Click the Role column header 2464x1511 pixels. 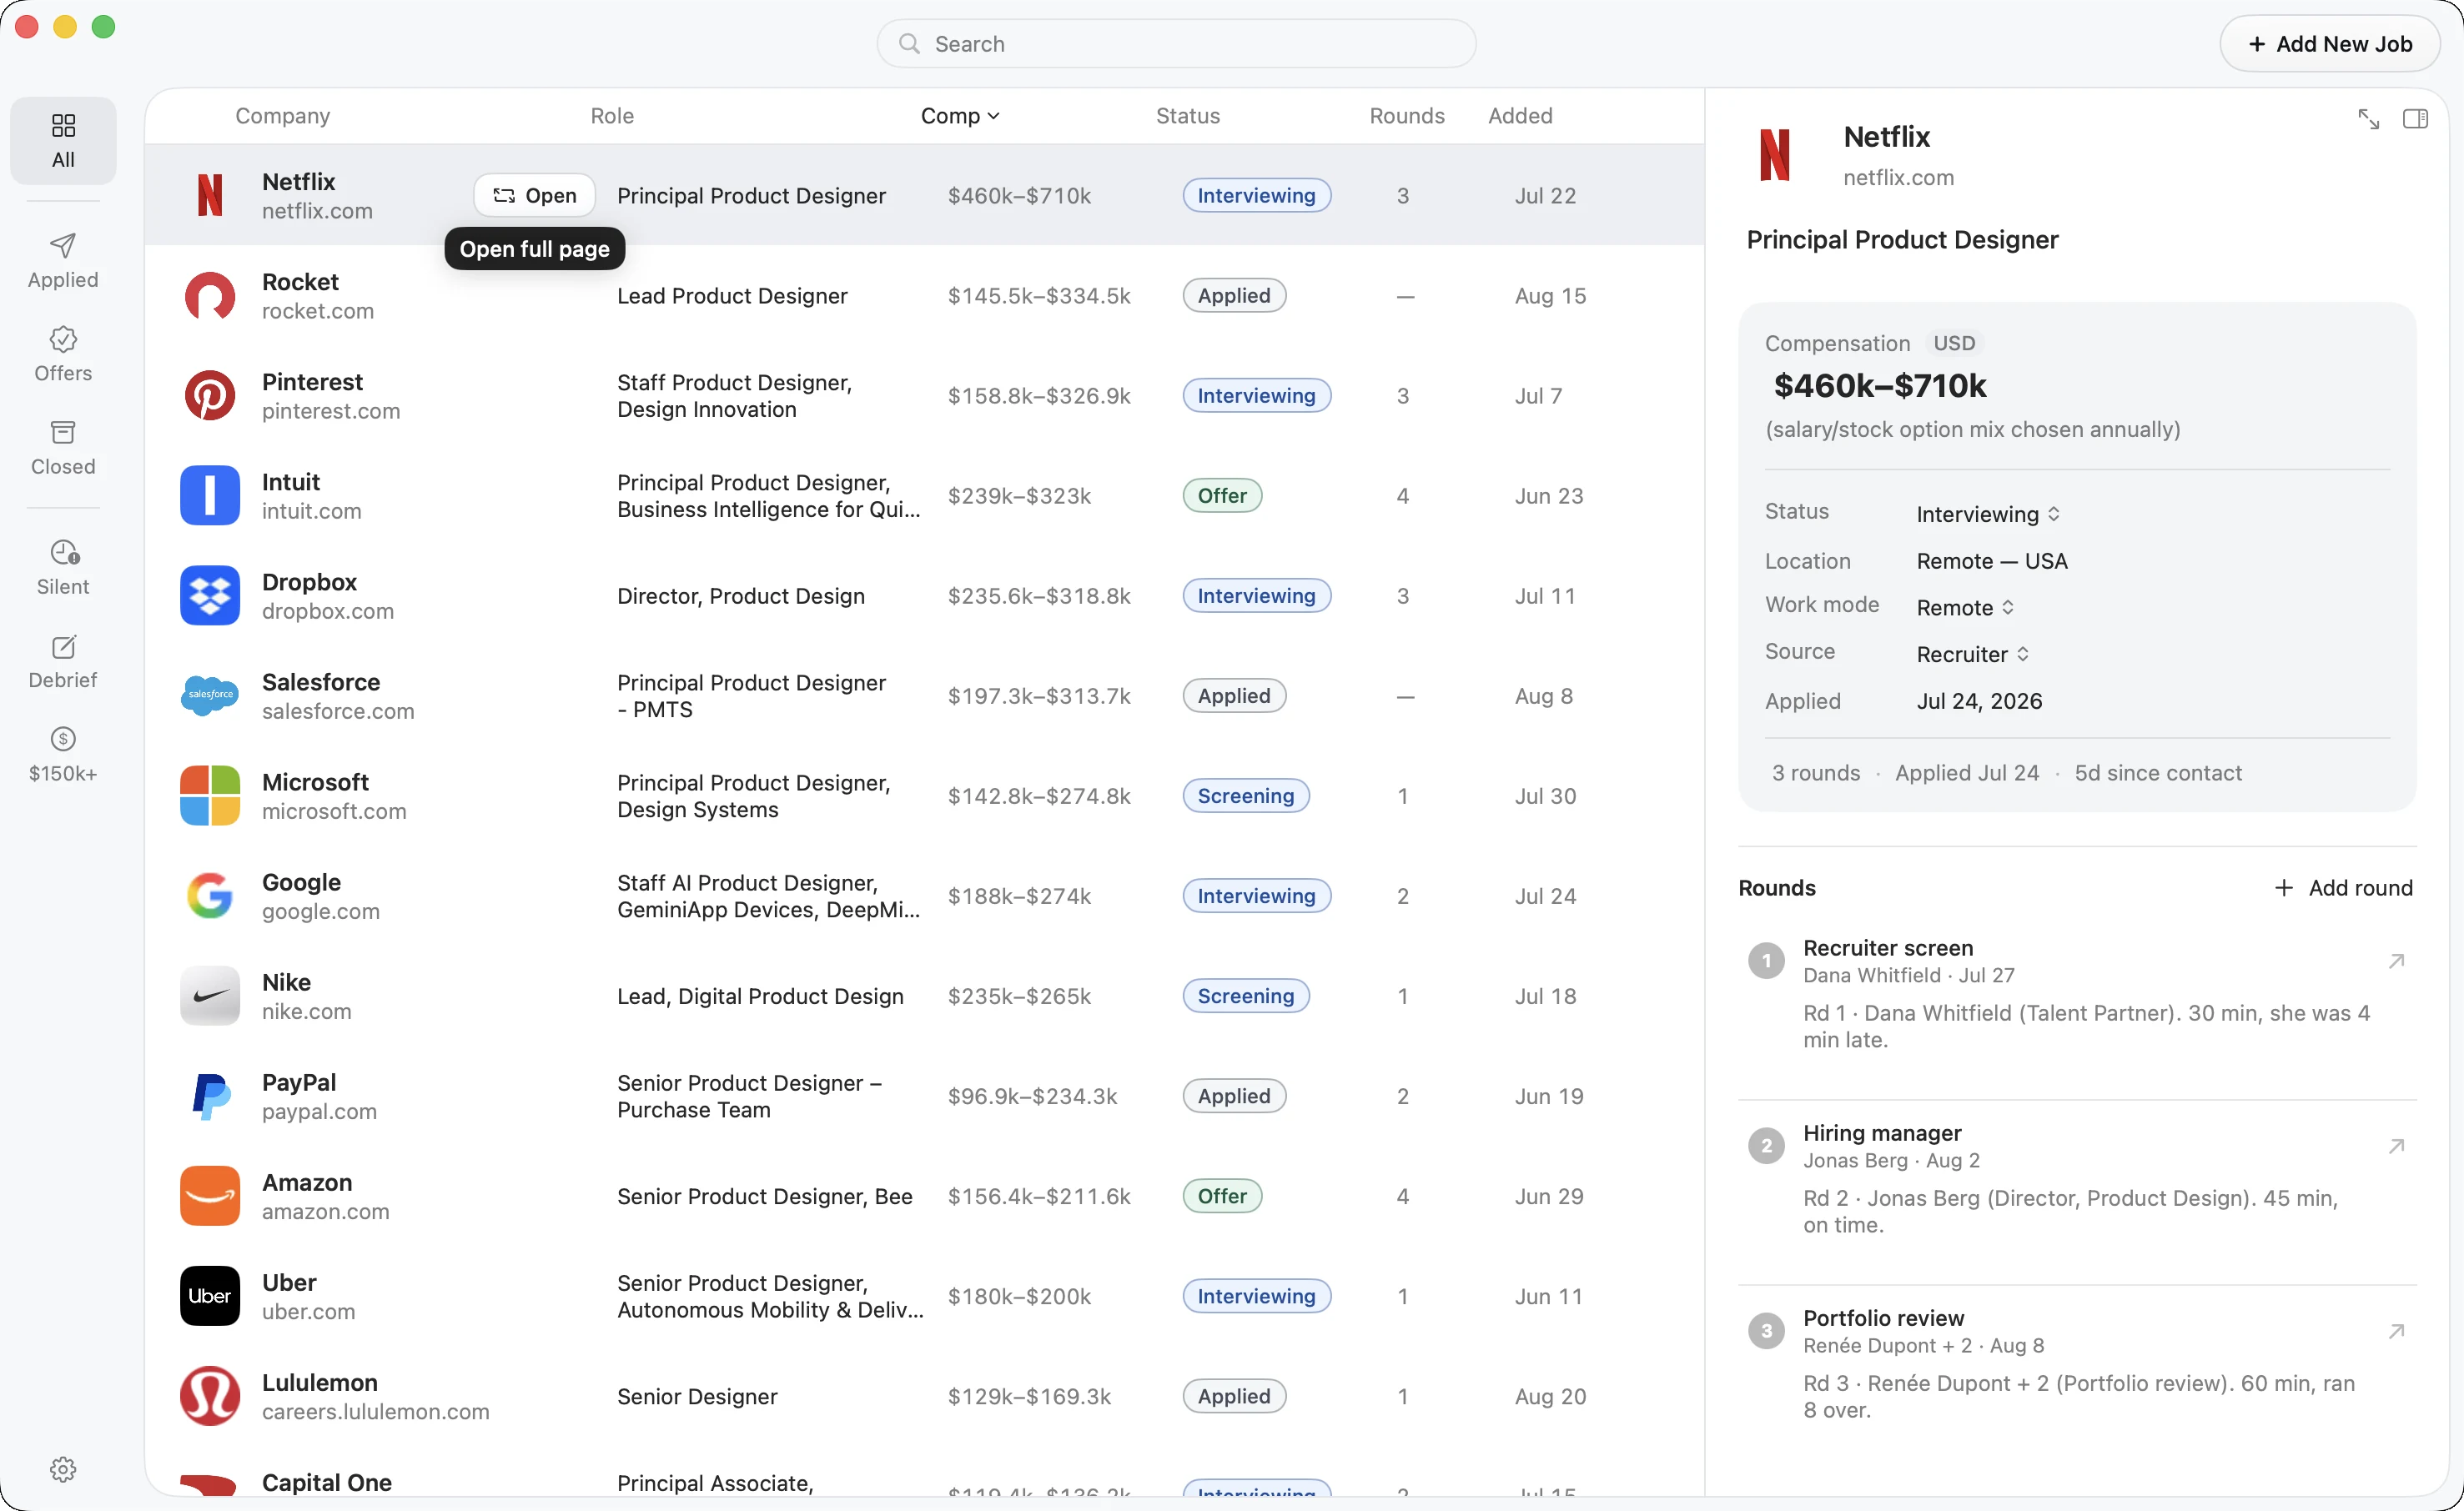coord(612,116)
